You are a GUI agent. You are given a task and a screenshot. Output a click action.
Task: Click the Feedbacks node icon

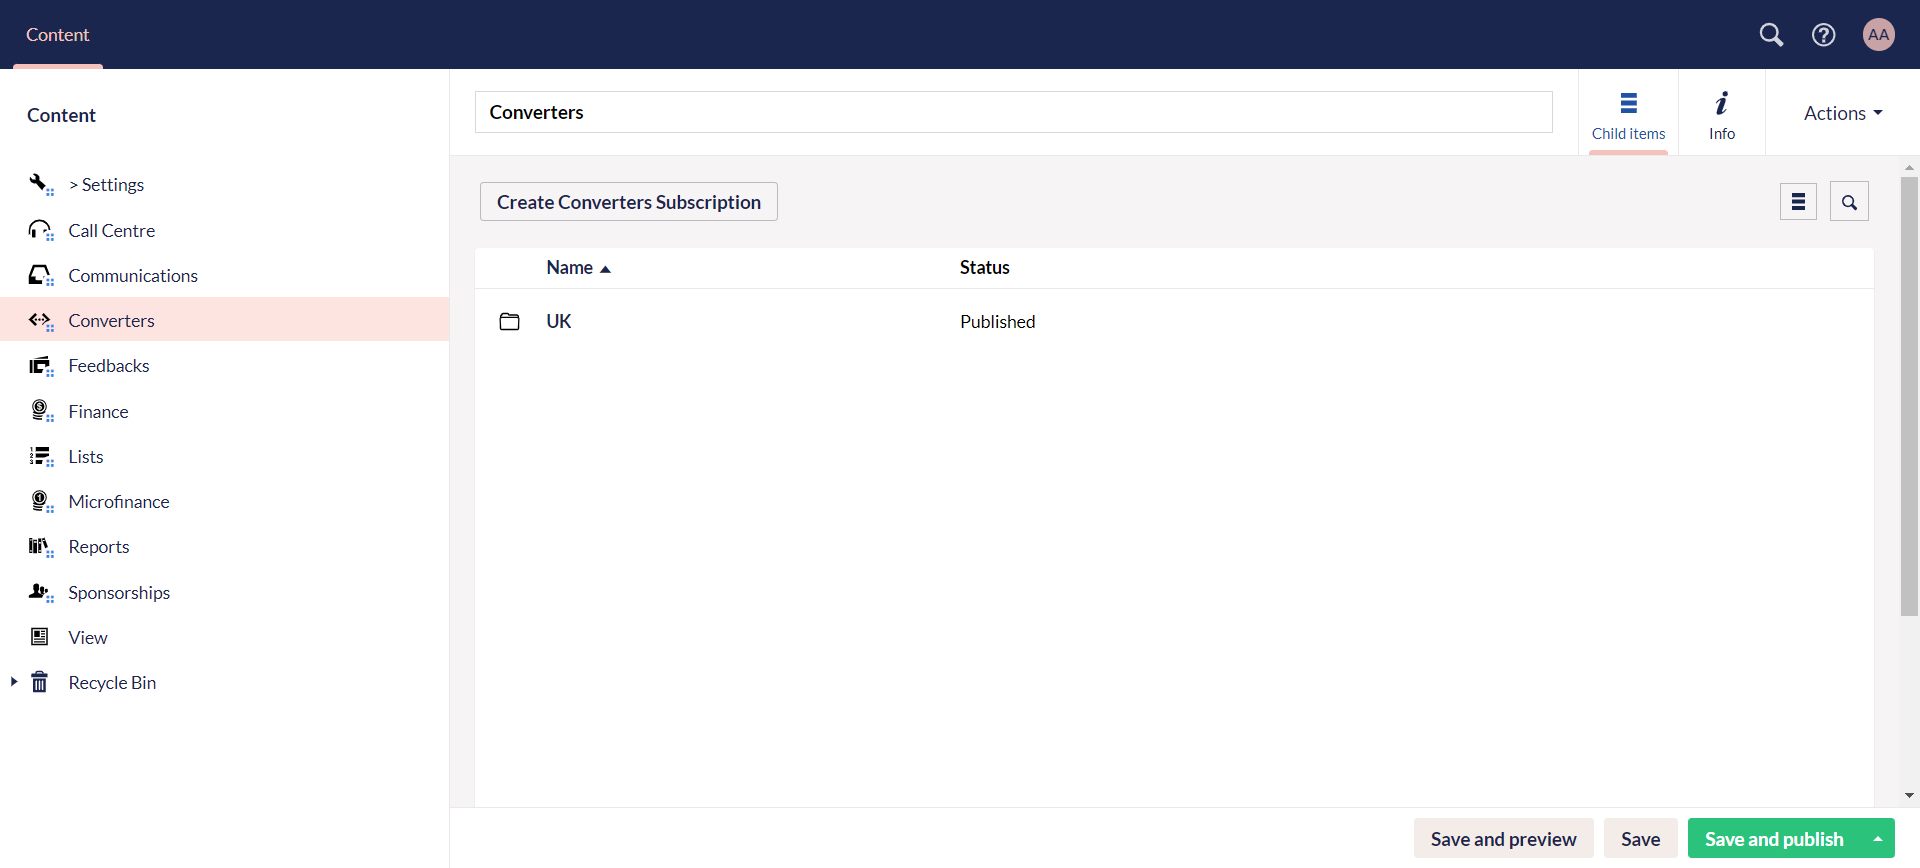coord(40,366)
